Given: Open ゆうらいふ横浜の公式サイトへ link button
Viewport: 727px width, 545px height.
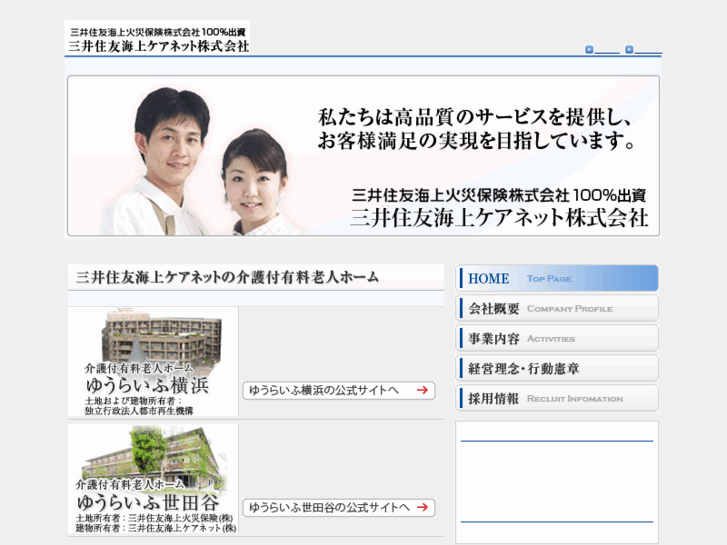Looking at the screenshot, I should pos(339,390).
